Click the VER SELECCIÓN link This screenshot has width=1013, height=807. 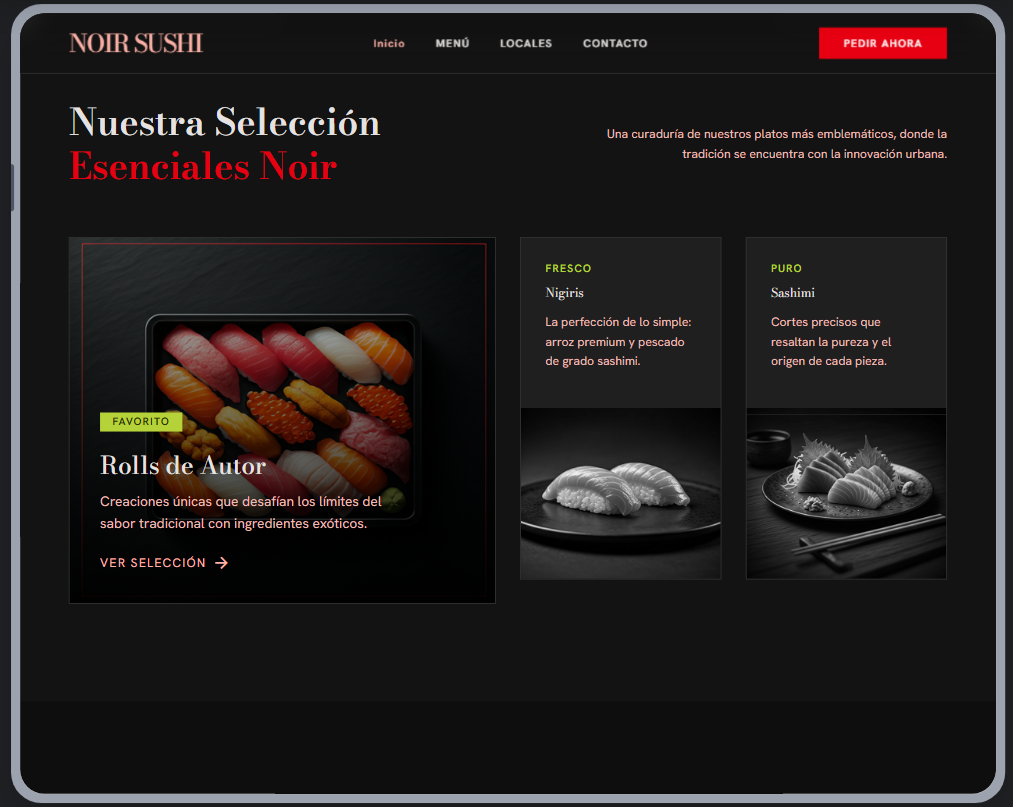164,563
